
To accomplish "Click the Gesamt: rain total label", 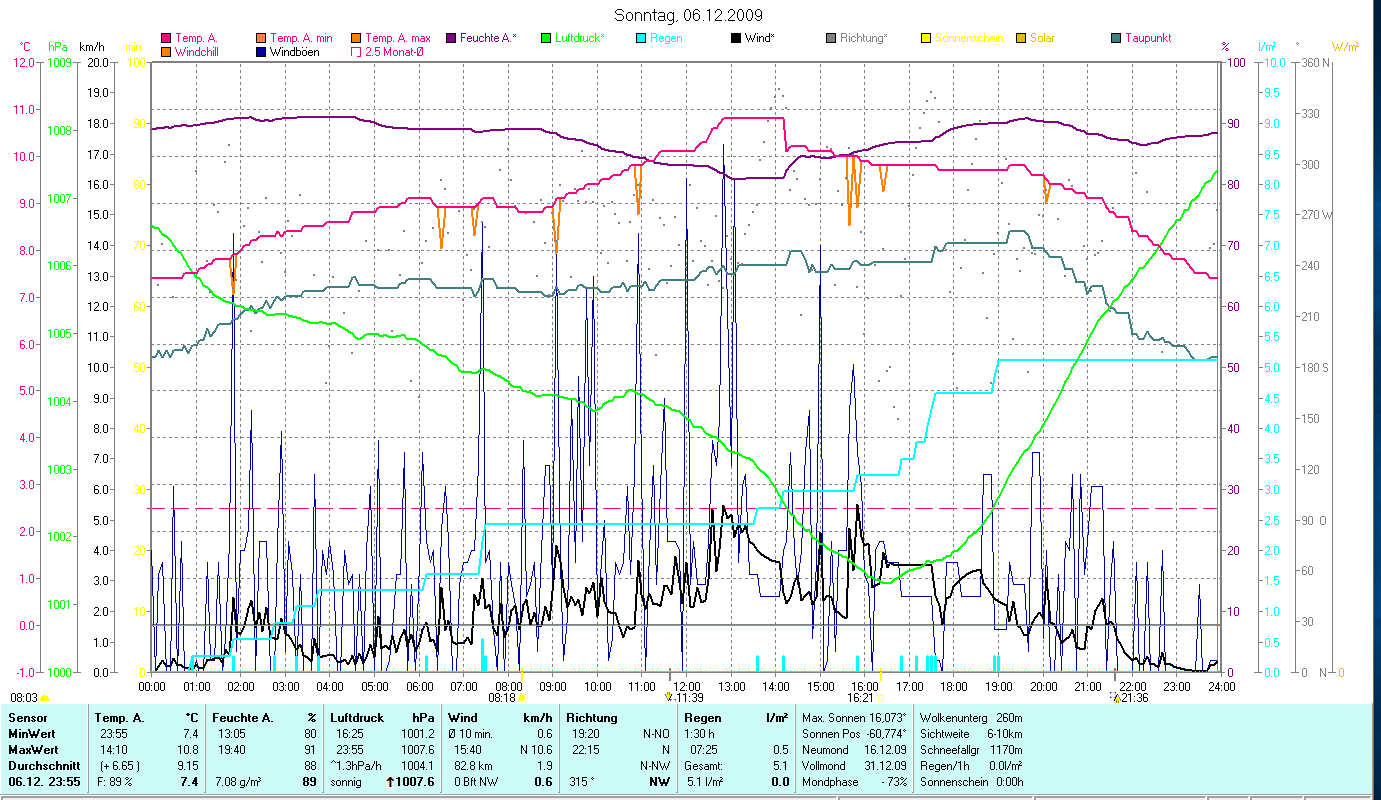I will pos(704,766).
